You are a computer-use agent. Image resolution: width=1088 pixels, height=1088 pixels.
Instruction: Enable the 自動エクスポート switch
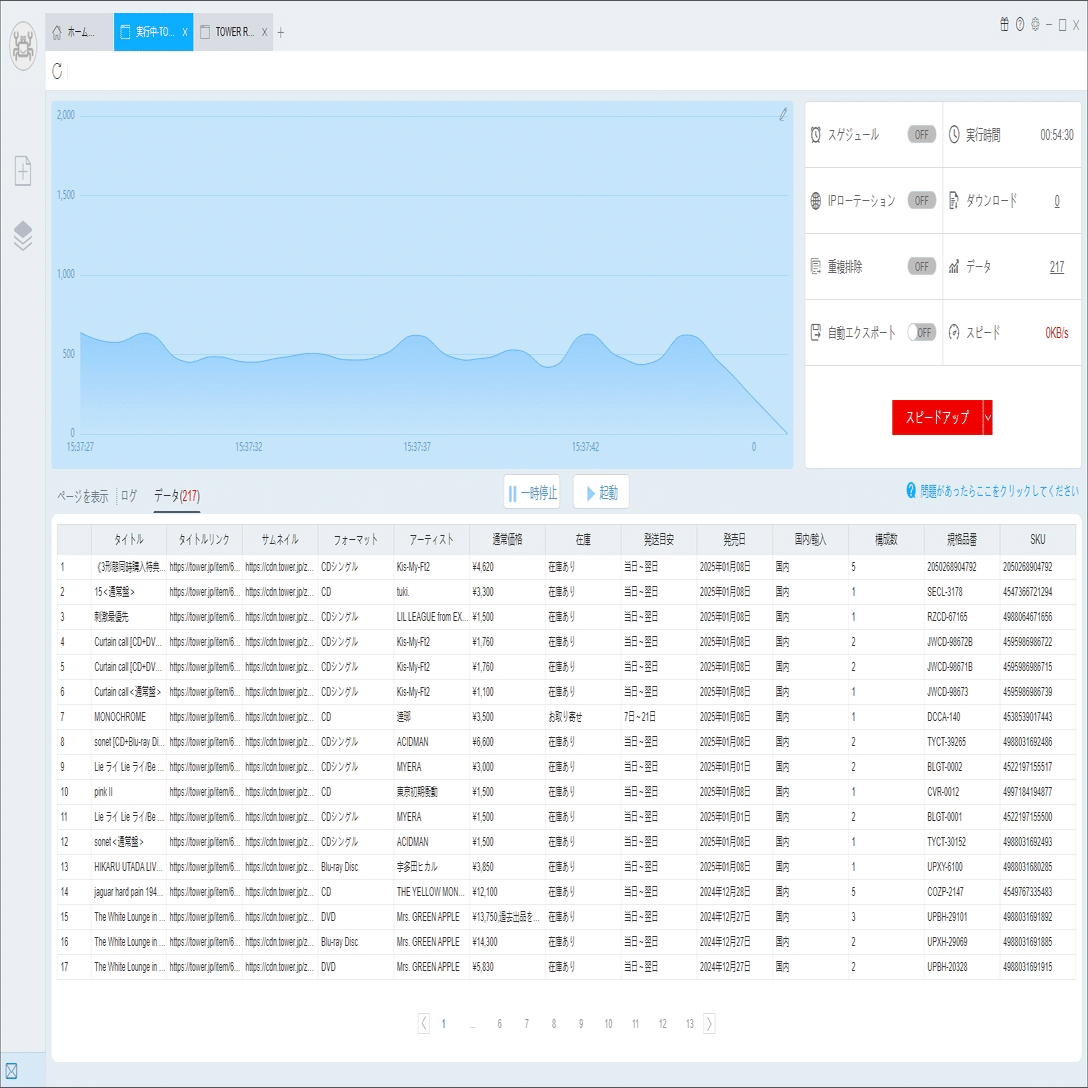[x=921, y=332]
